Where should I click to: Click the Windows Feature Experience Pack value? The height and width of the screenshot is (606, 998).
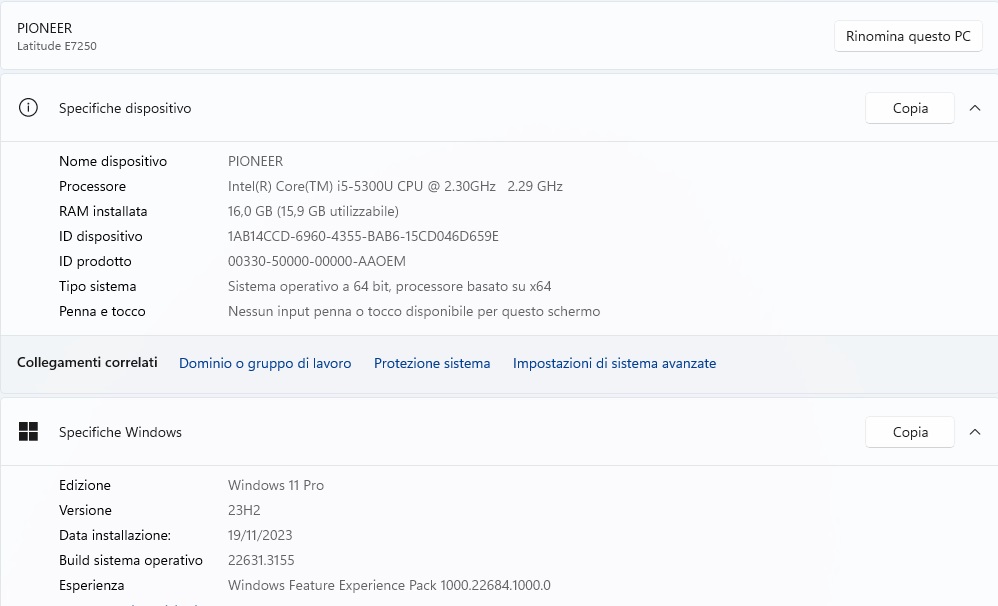point(389,585)
